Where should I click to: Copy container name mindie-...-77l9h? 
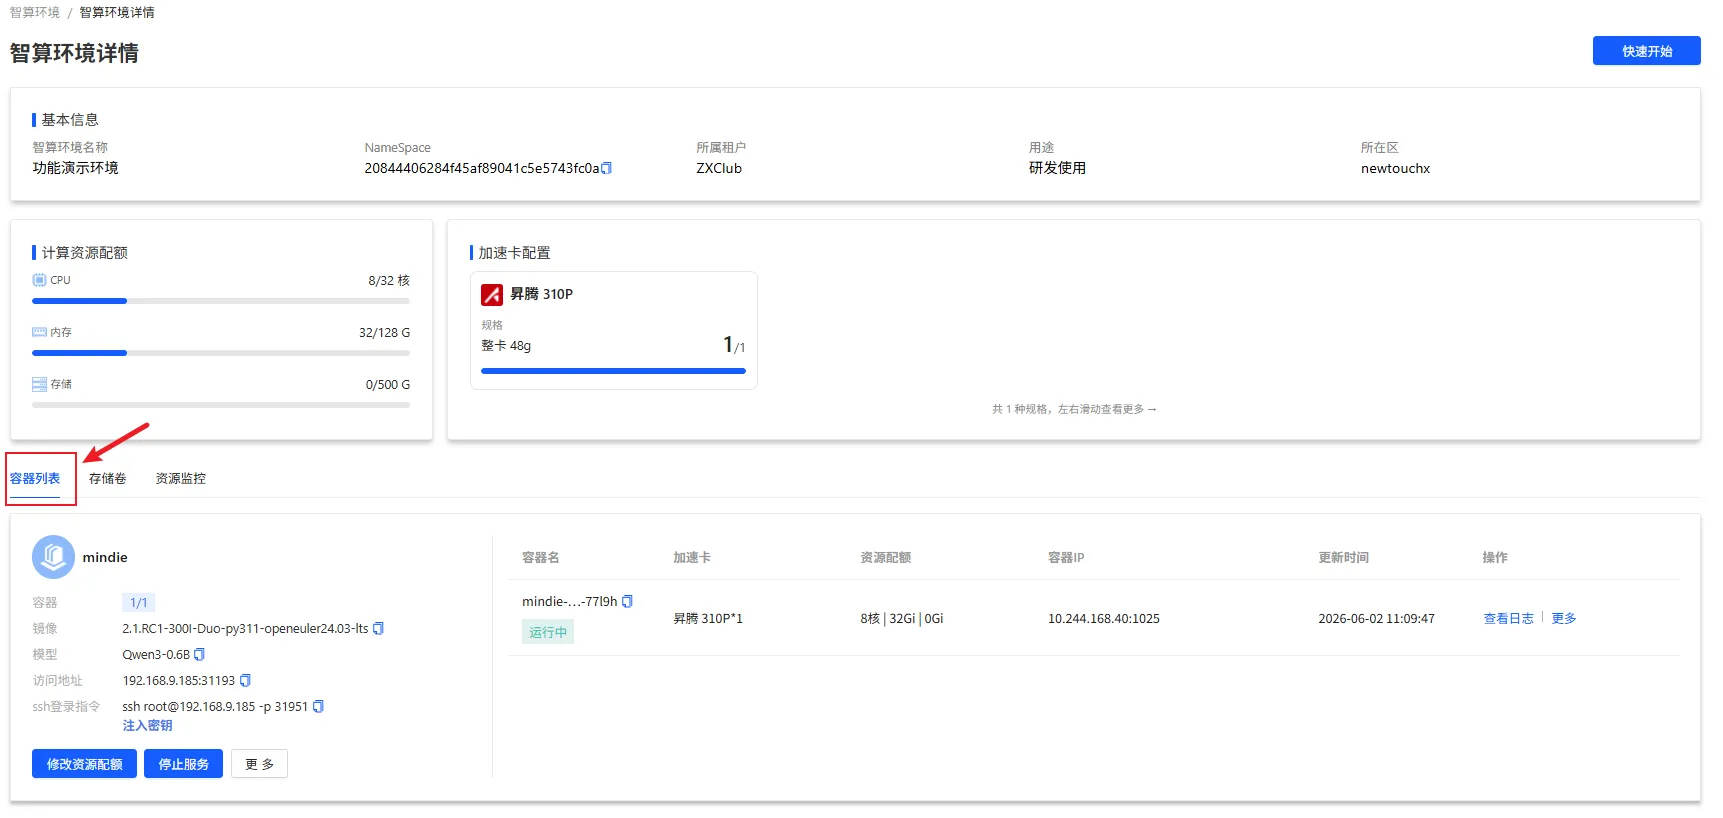pyautogui.click(x=627, y=602)
